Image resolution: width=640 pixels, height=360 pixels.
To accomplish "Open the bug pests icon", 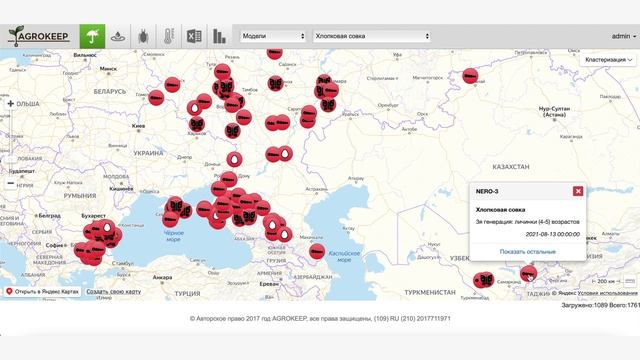I will coord(143,36).
